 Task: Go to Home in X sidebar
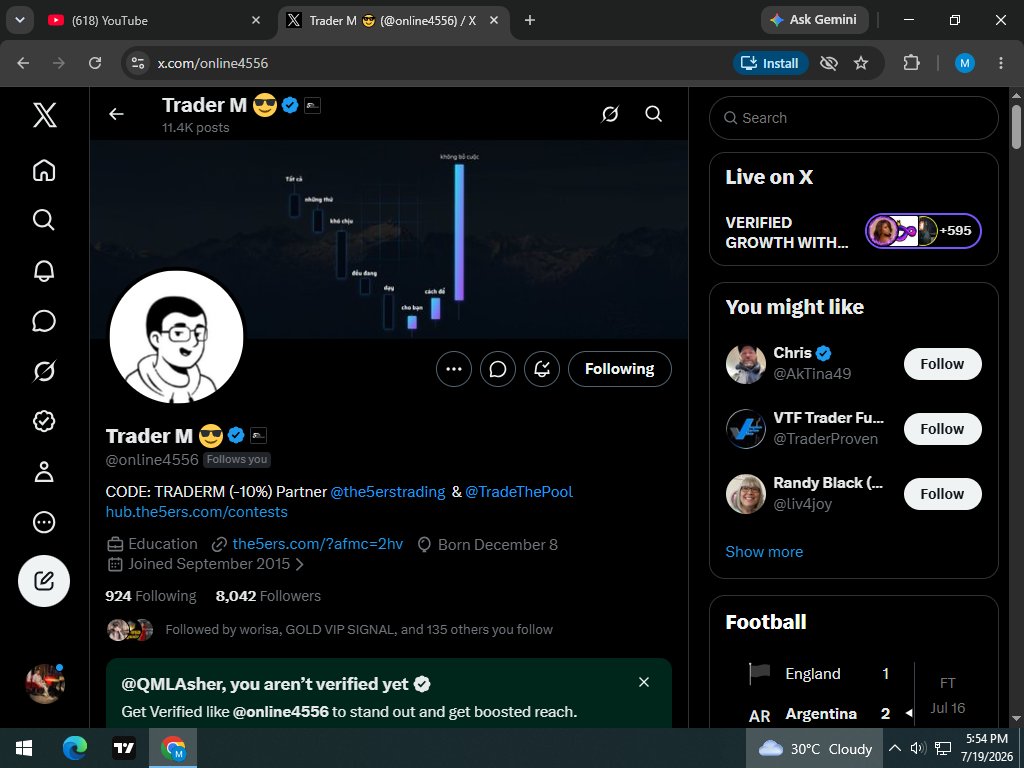click(x=44, y=170)
